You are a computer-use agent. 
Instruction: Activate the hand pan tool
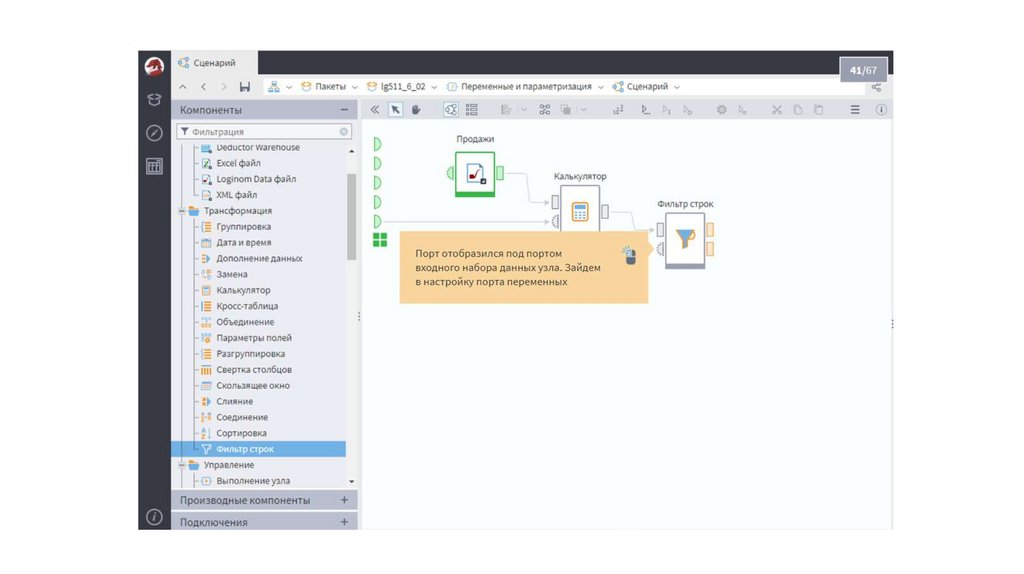(x=416, y=110)
